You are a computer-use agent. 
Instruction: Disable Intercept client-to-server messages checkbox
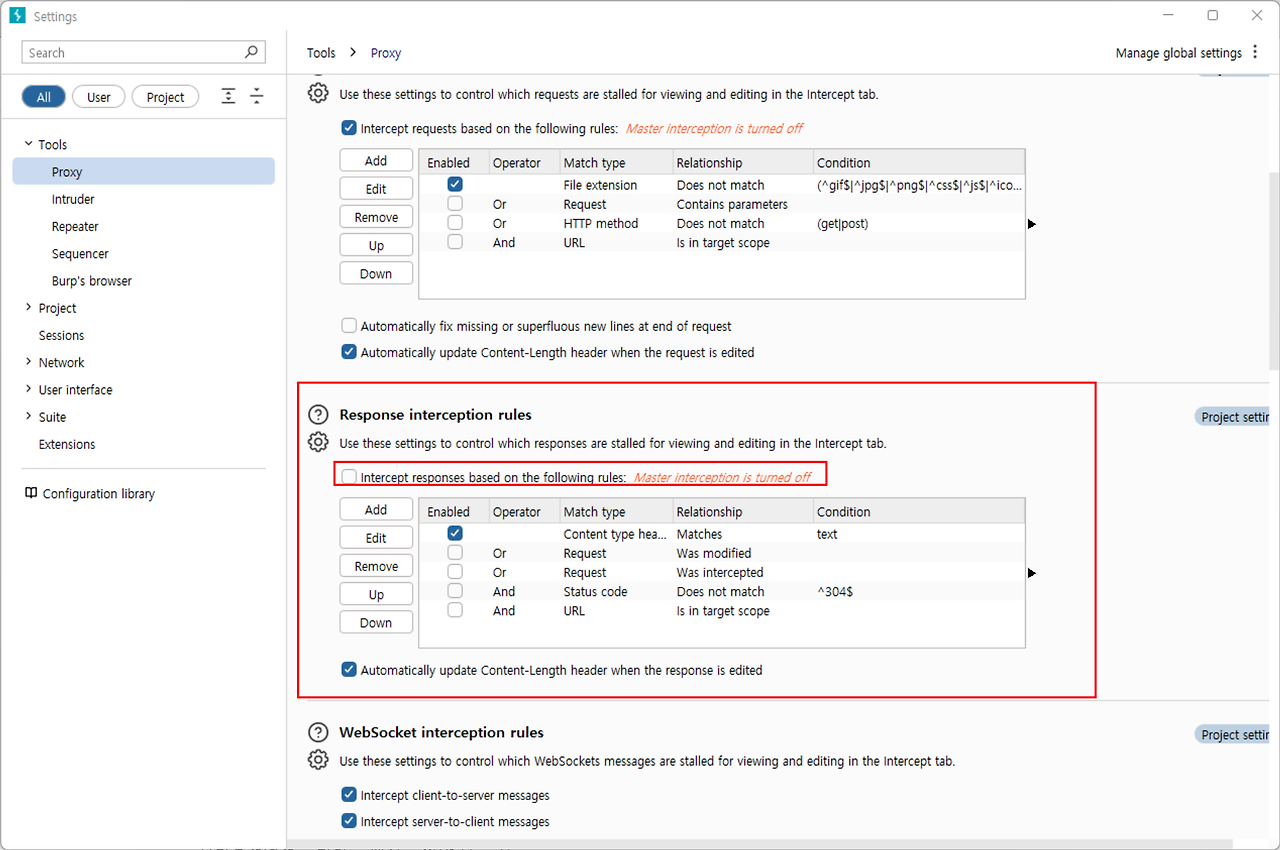pos(349,795)
